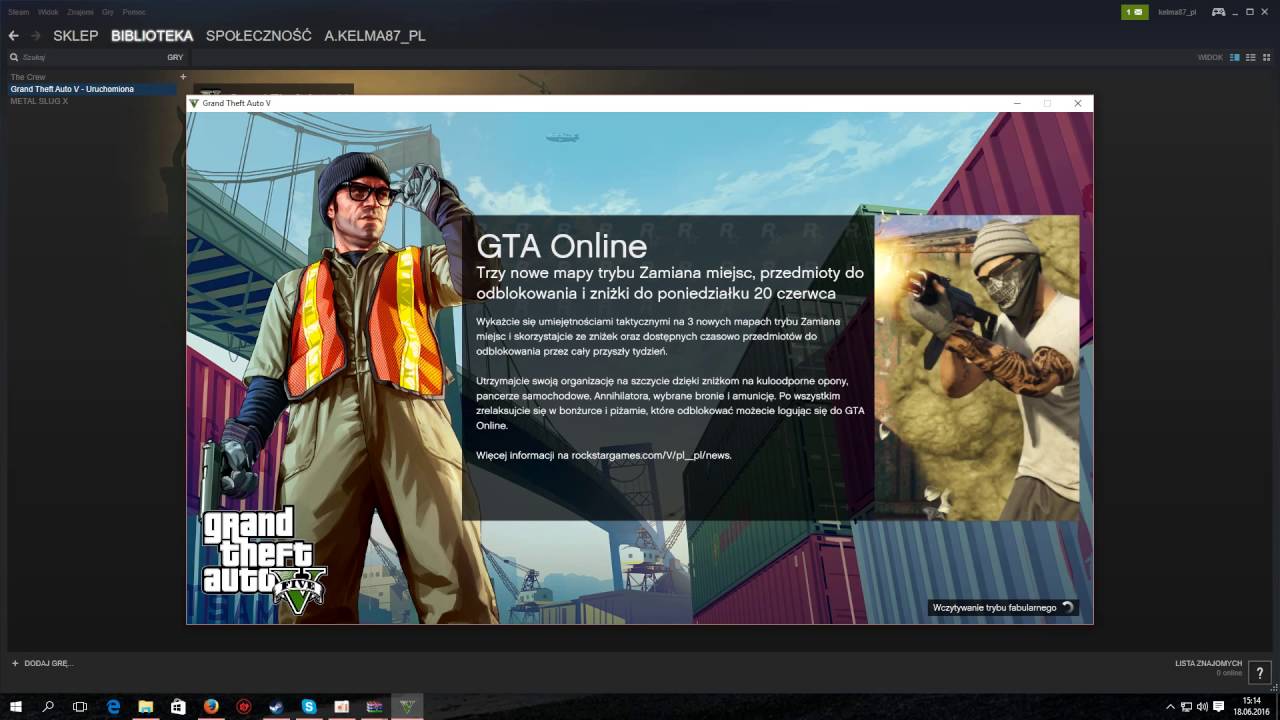
Task: Open Big Picture mode controller icon
Action: click(x=1218, y=12)
